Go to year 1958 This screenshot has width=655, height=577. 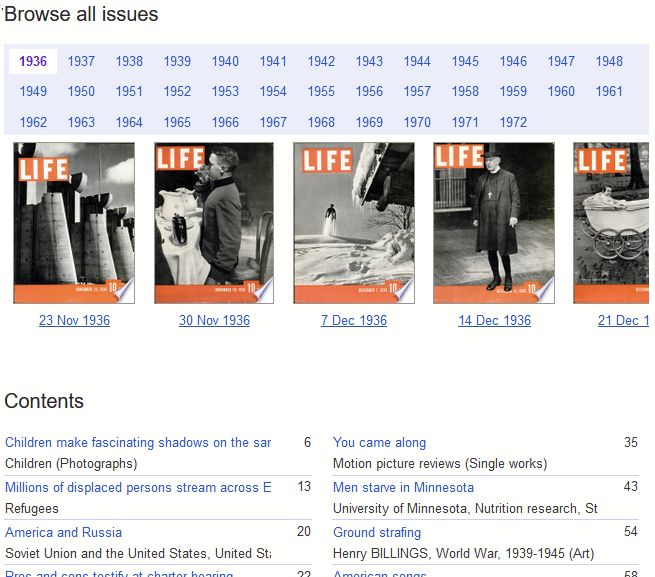tap(465, 92)
